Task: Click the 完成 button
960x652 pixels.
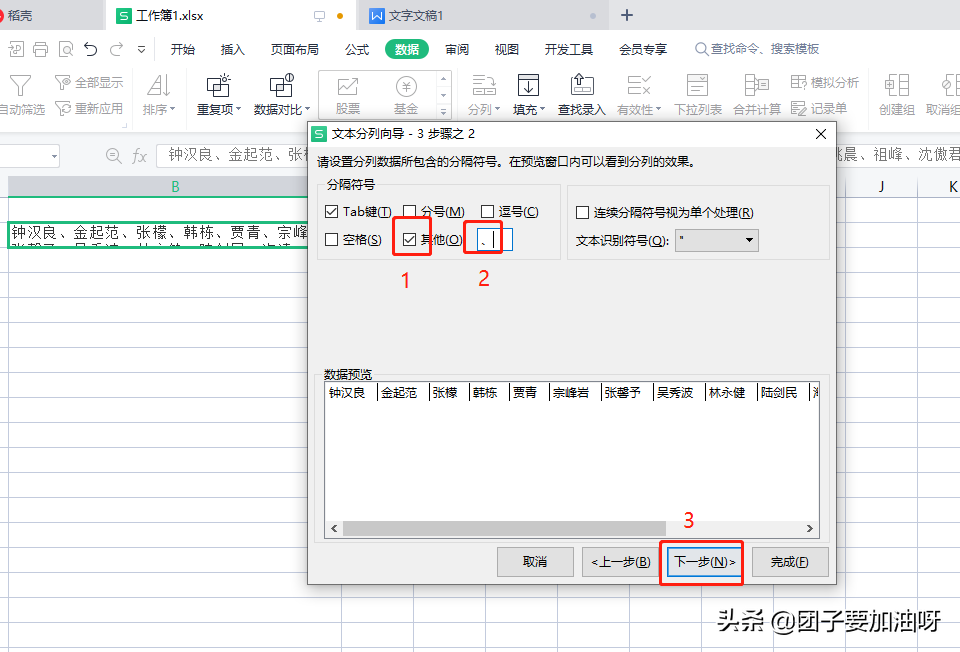Action: [790, 562]
